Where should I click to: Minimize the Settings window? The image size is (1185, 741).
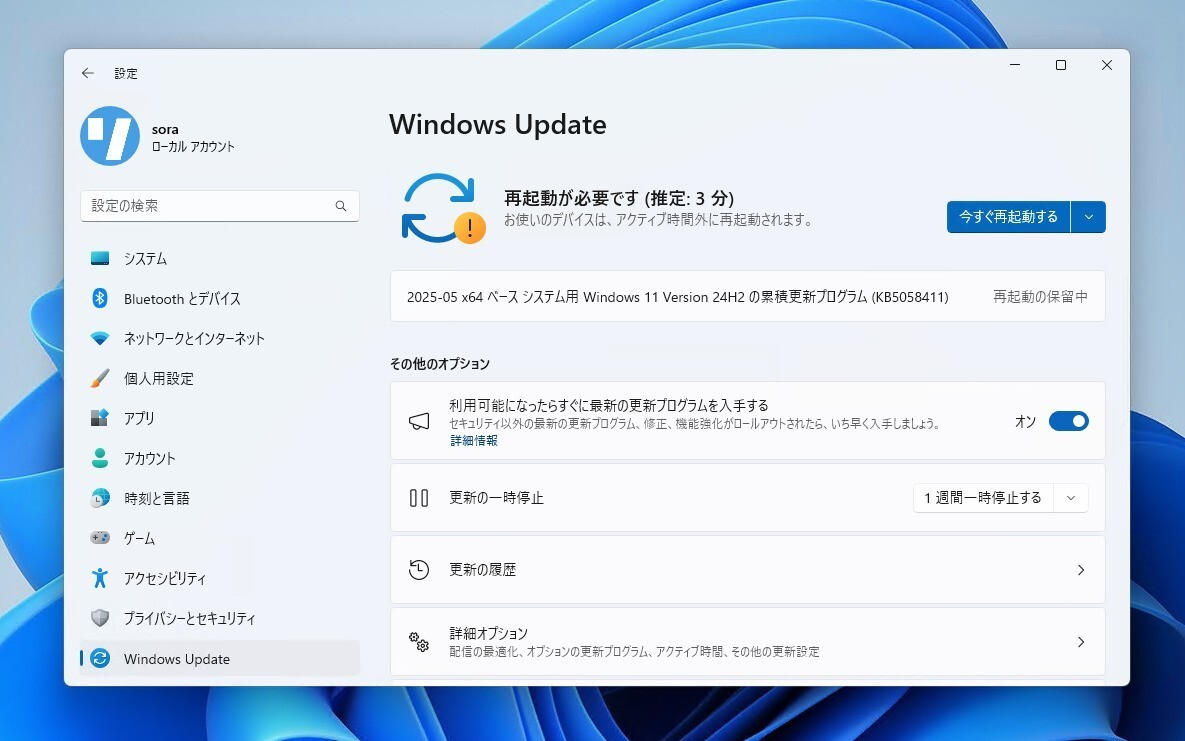point(1015,66)
